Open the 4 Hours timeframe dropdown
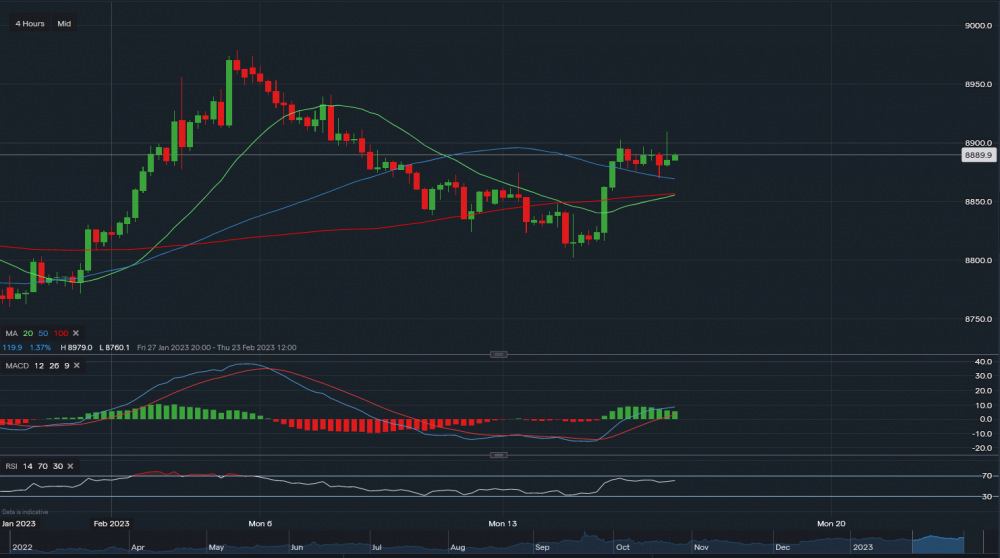The image size is (1000, 558). point(30,23)
